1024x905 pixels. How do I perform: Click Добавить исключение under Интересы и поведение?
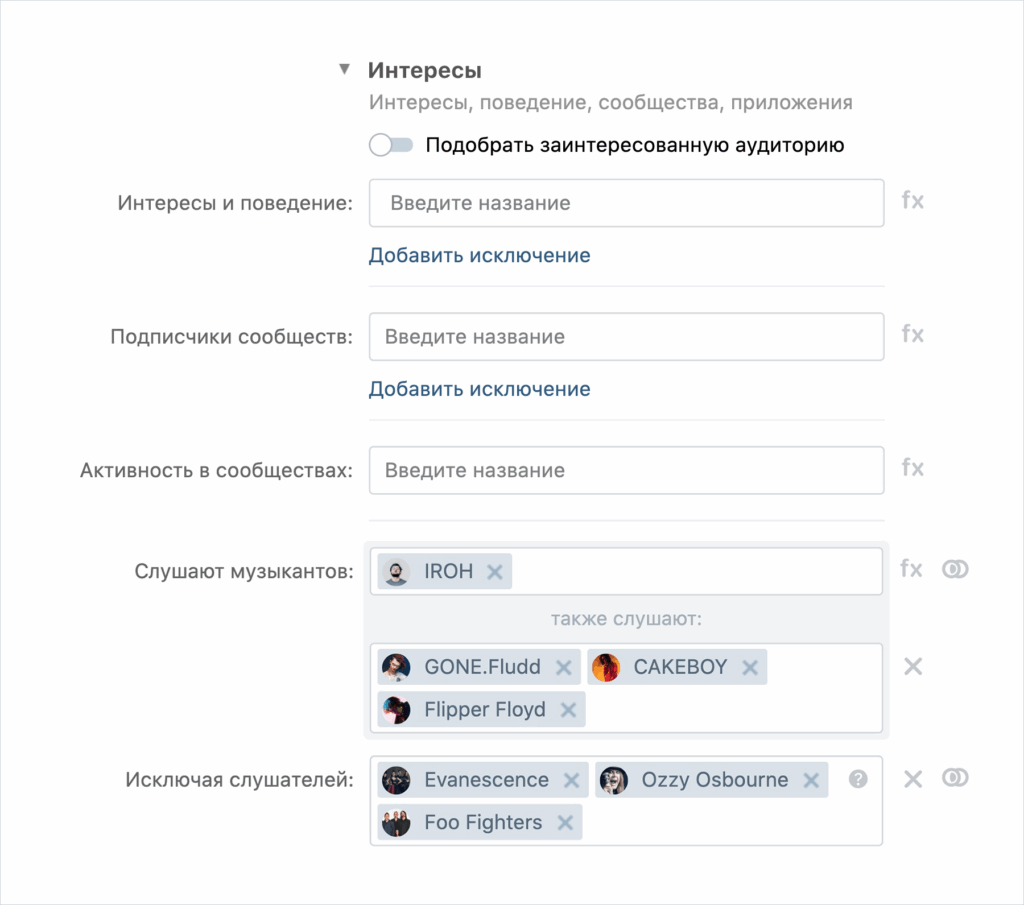pos(479,255)
